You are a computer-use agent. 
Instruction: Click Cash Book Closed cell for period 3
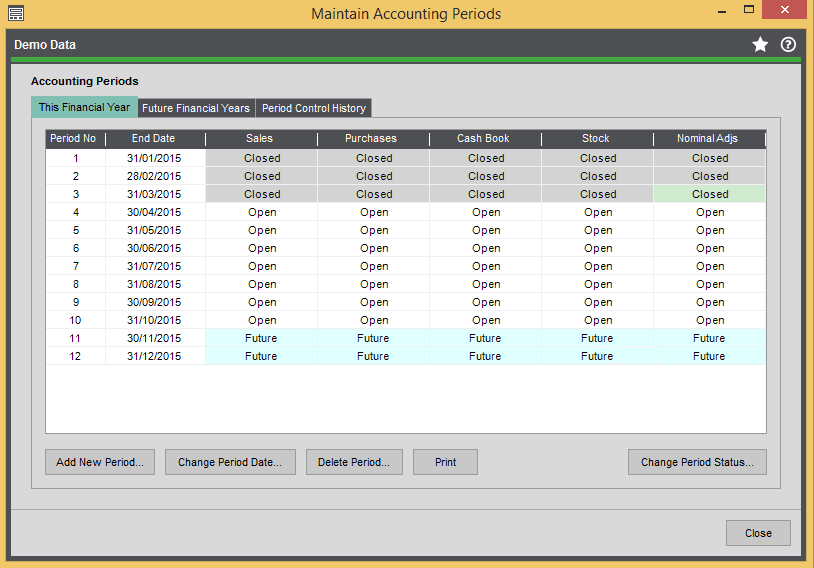pos(486,194)
